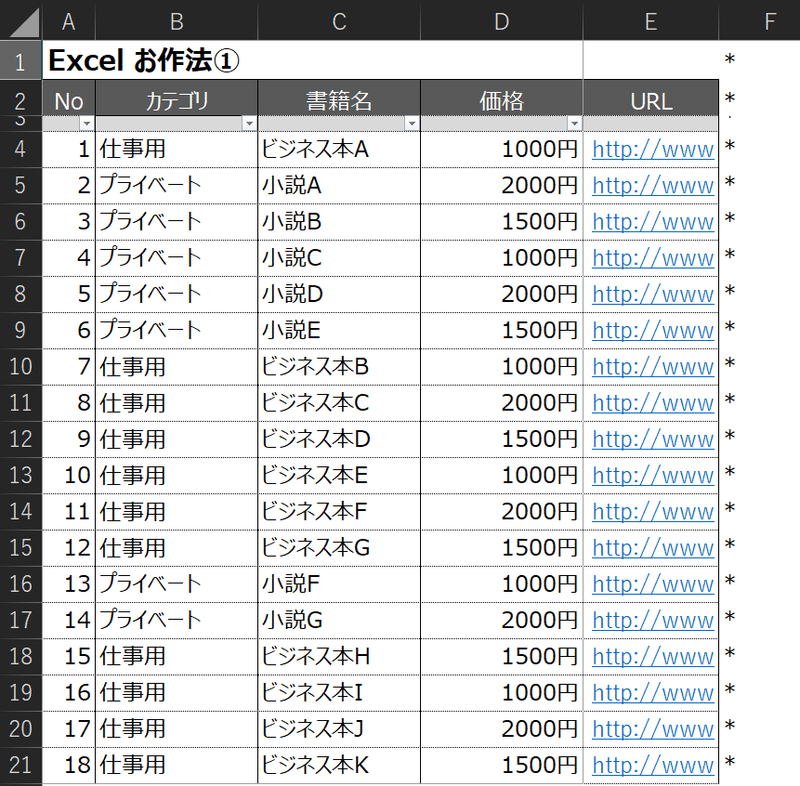
Task: Select row 21 header
Action: pos(20,765)
